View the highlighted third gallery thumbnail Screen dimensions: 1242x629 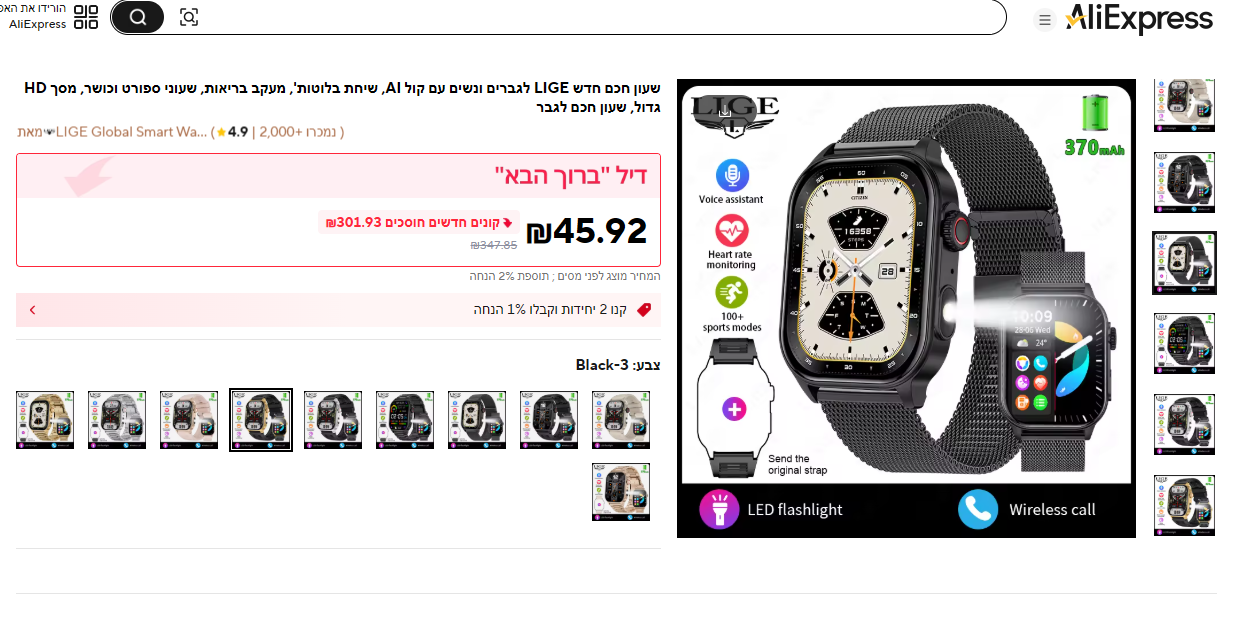coord(1185,263)
